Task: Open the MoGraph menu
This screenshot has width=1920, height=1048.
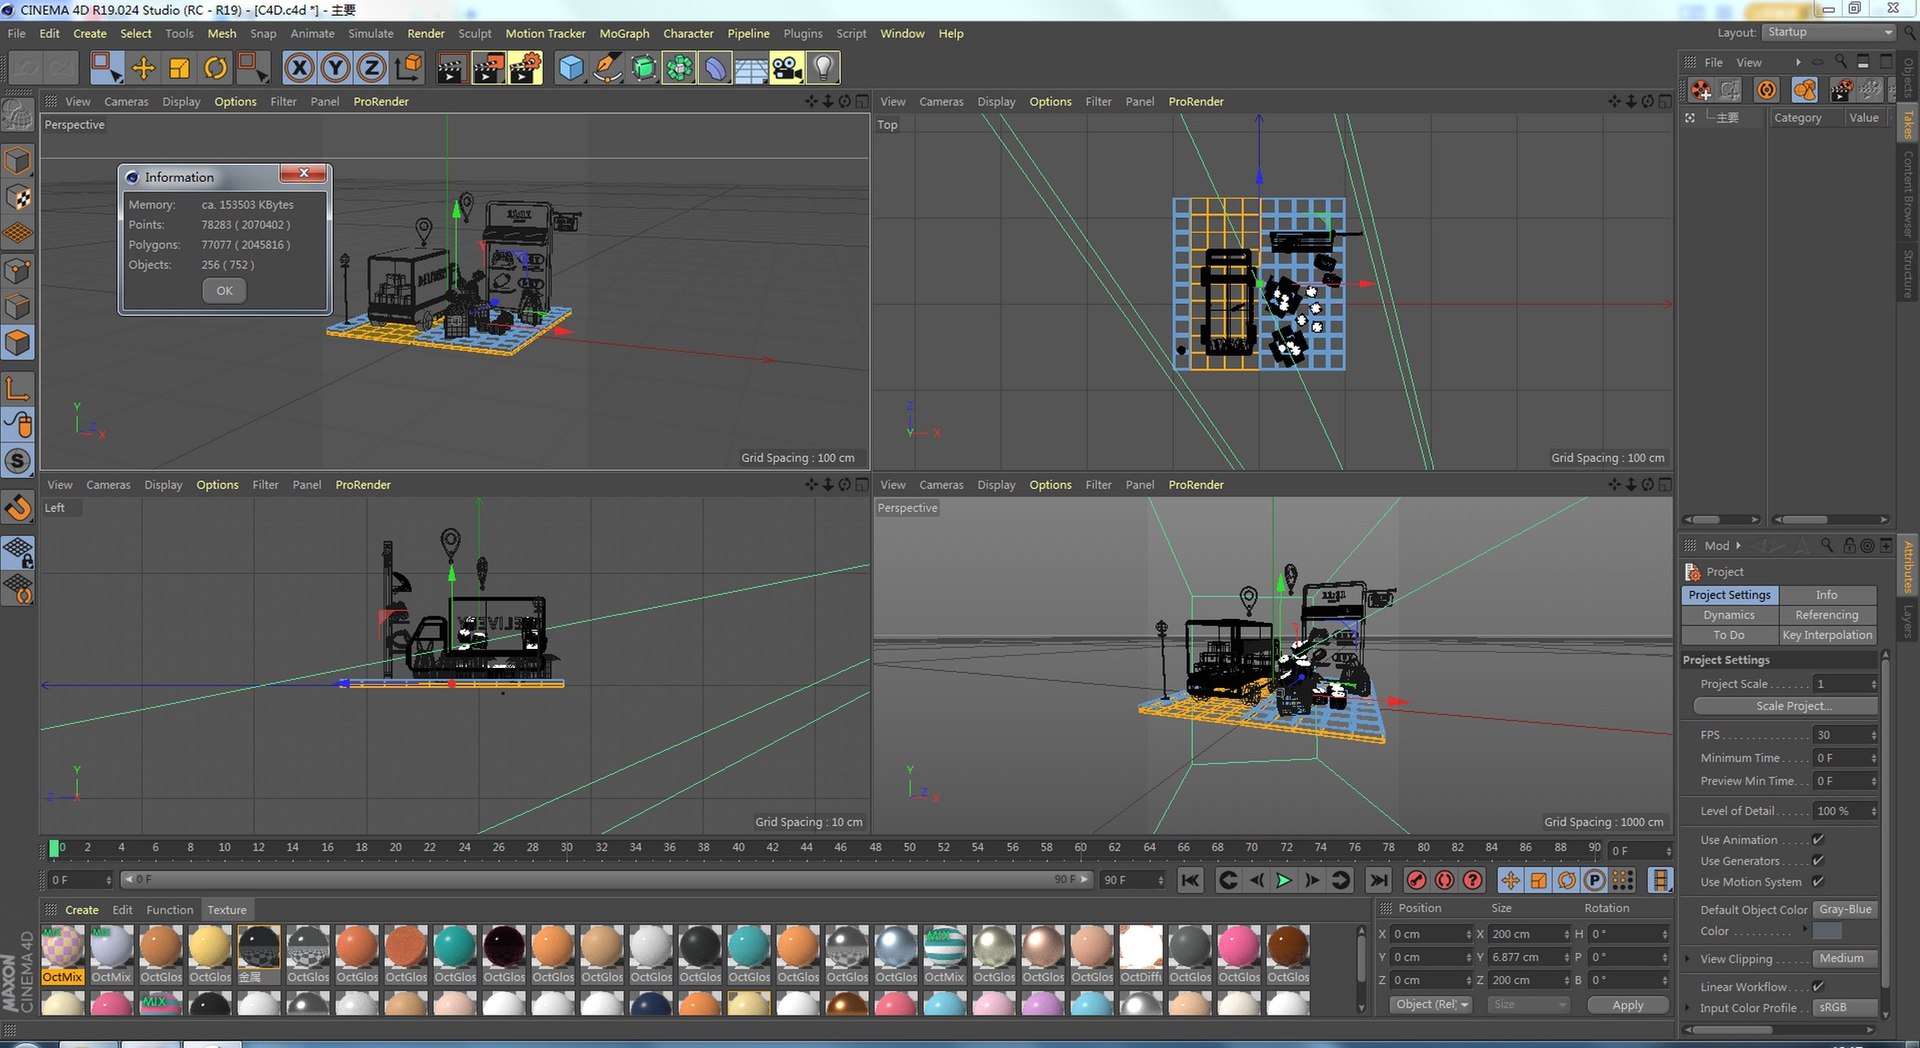Action: [x=624, y=33]
